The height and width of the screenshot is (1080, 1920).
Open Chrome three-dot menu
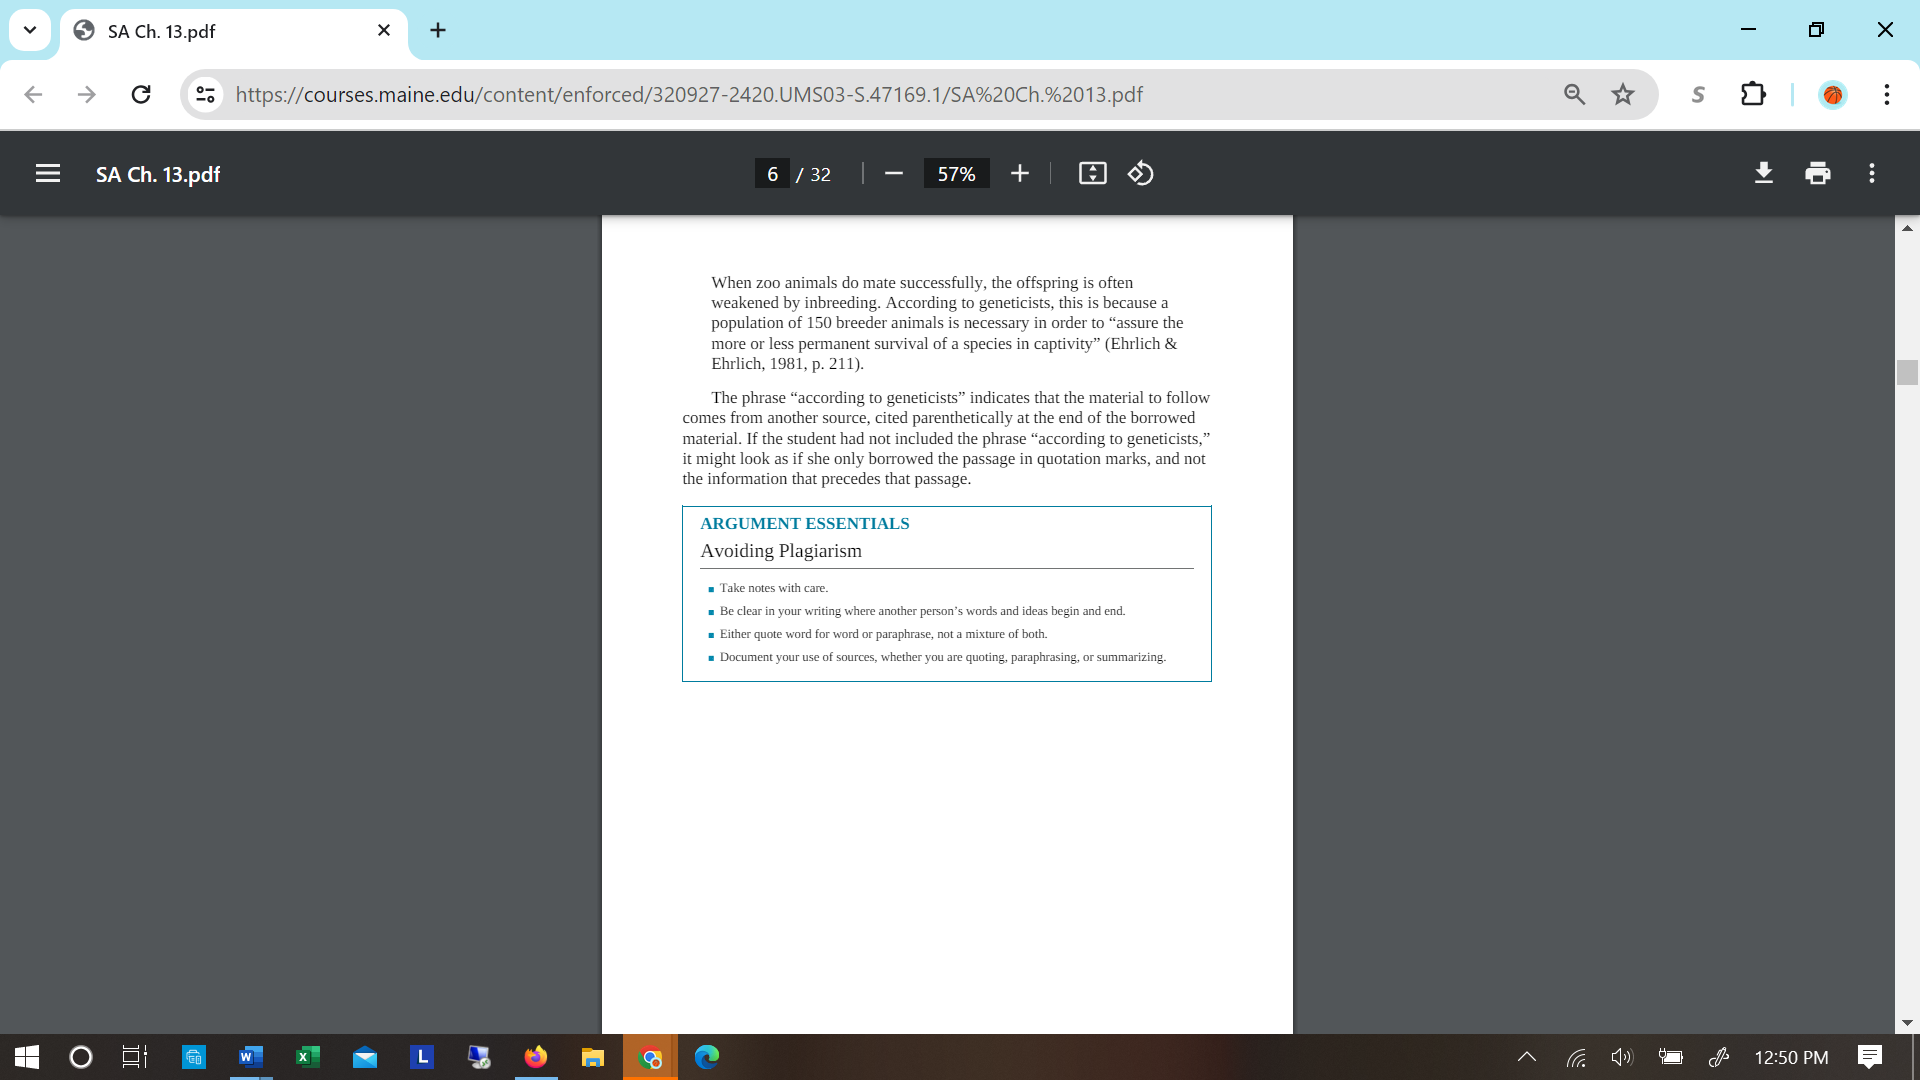click(1886, 94)
